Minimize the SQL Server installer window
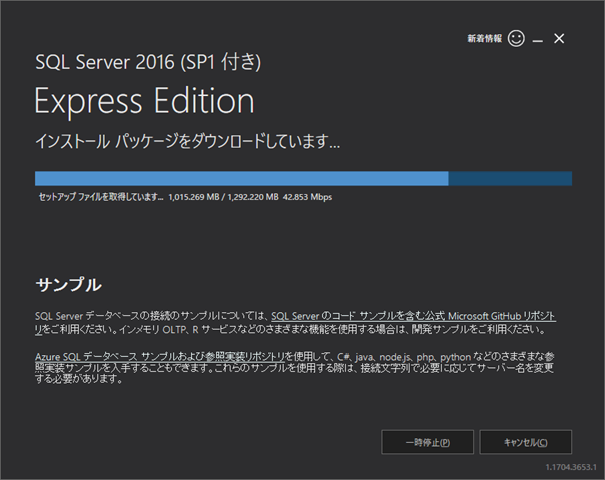605x480 pixels. point(538,39)
